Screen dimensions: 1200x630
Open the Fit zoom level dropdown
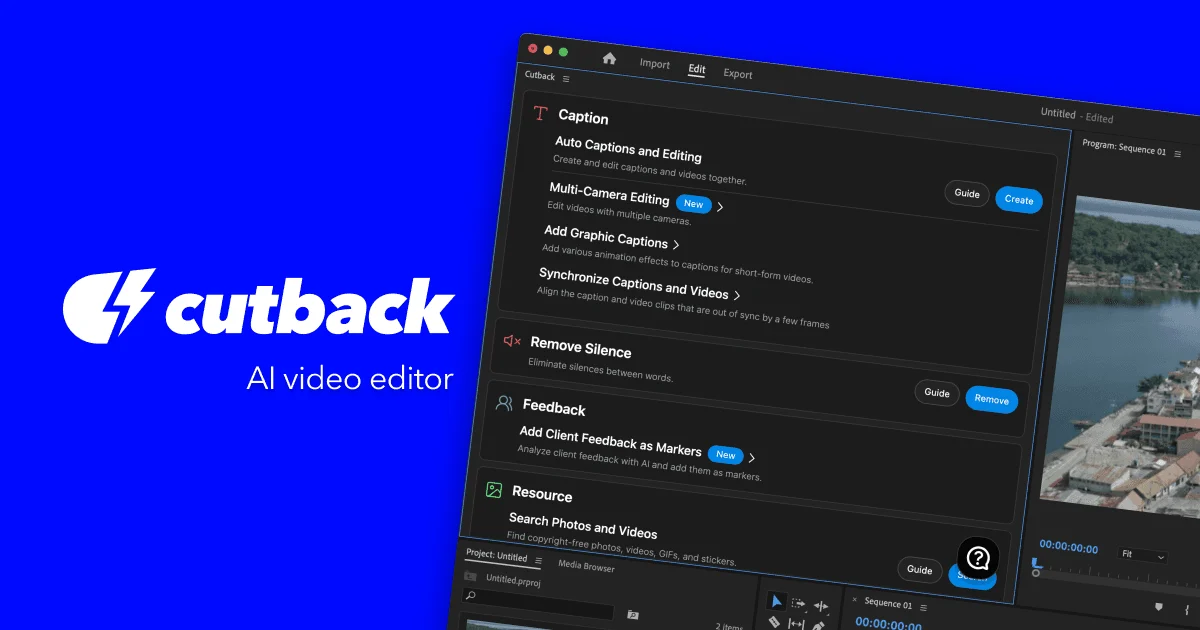coord(1143,555)
